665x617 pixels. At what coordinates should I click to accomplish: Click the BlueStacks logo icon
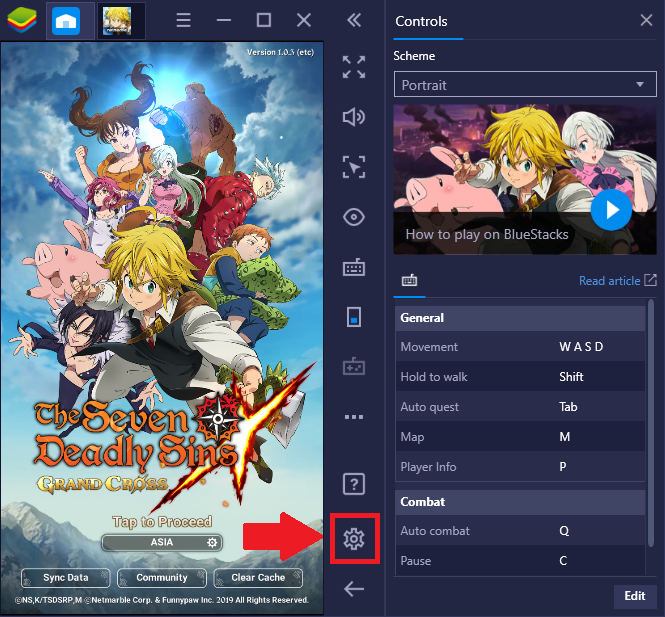tap(22, 20)
